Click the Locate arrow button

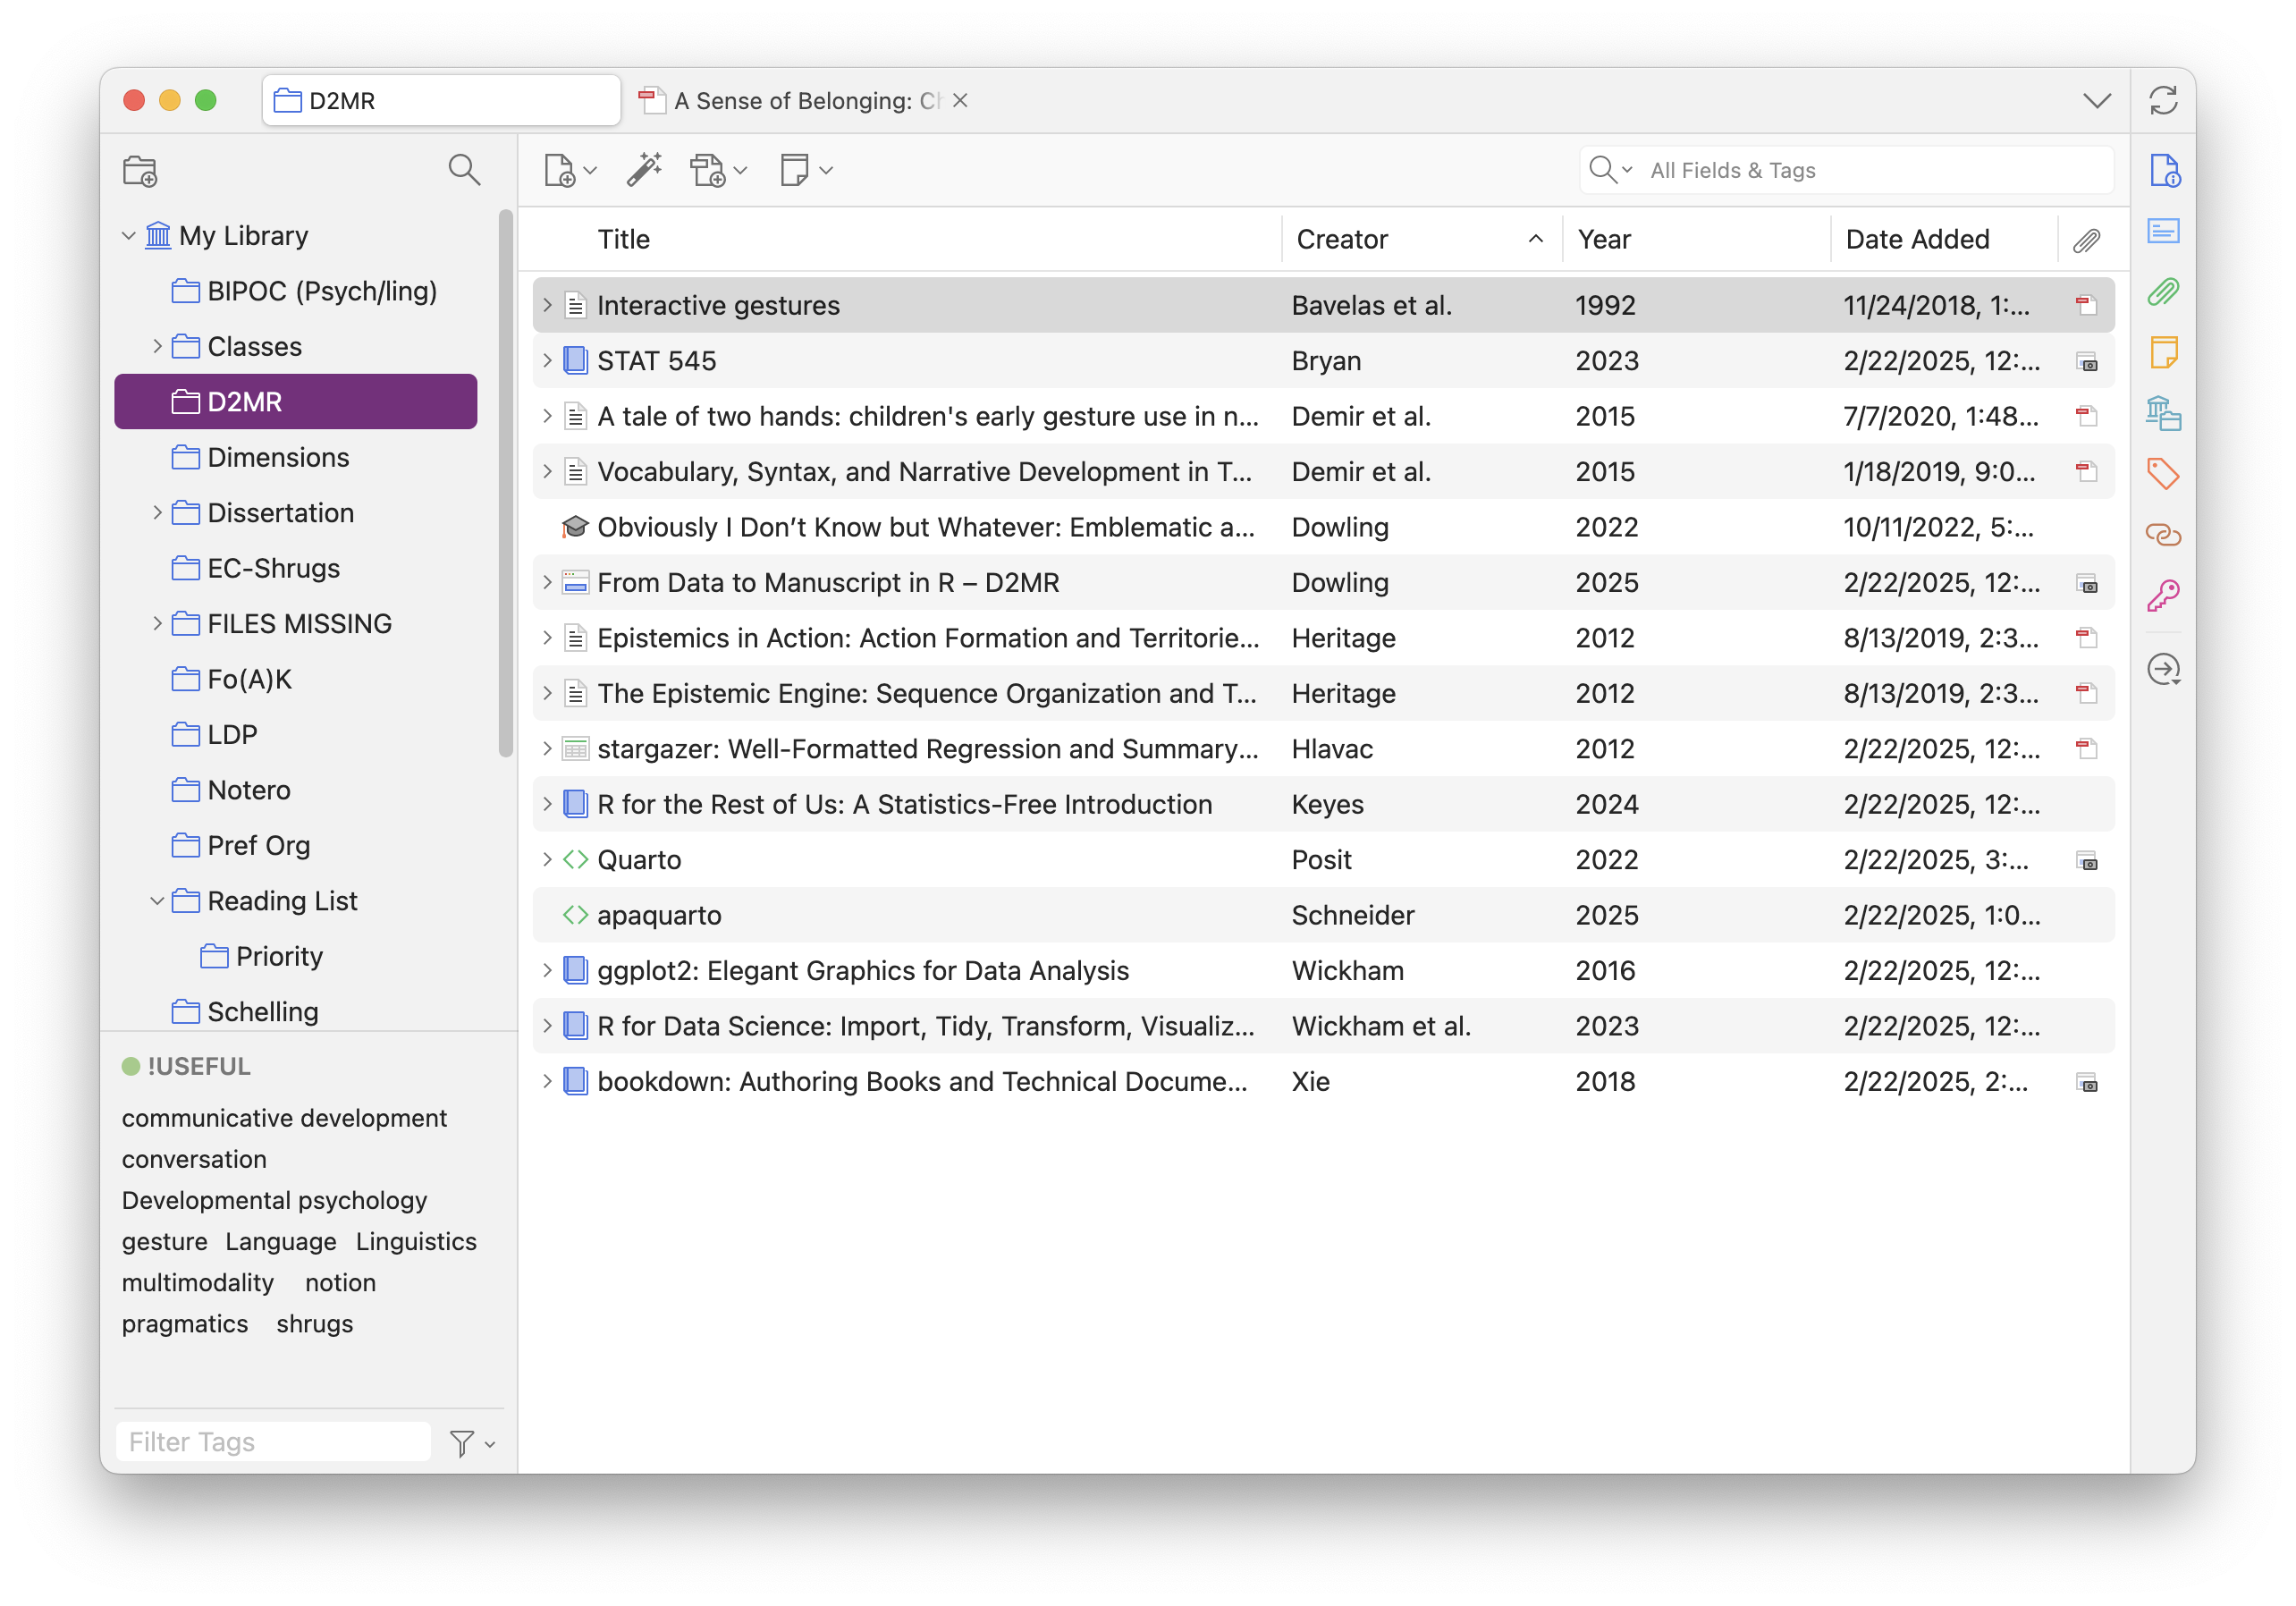pos(2164,670)
